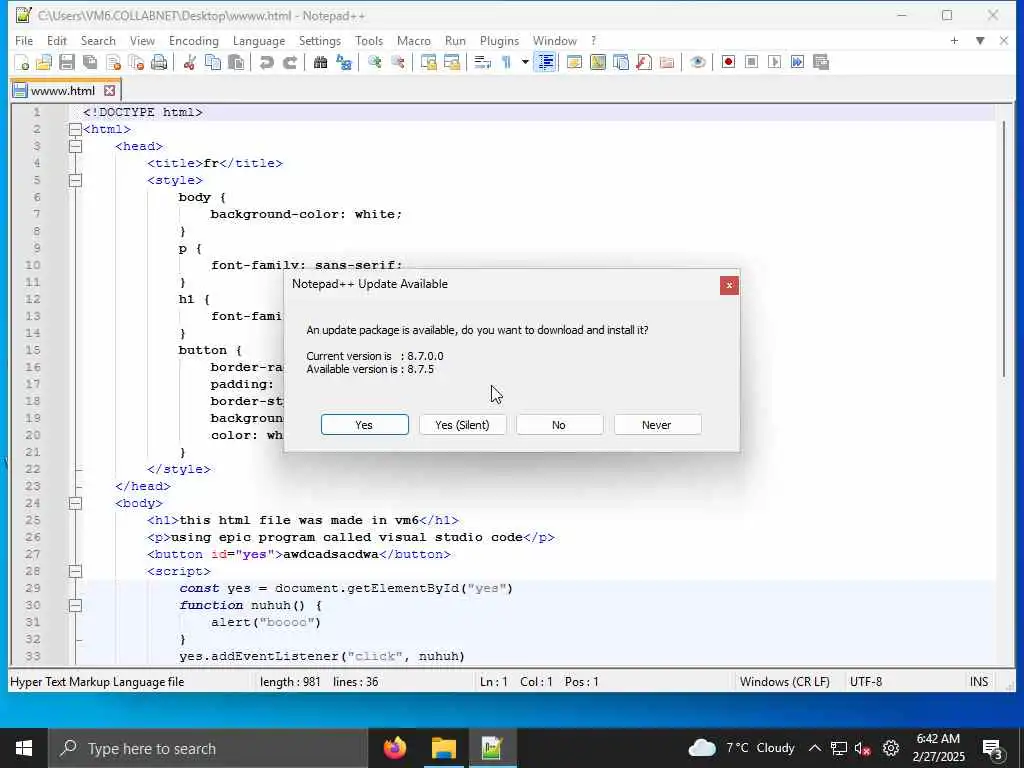Open the File menu
Screen dimensions: 1024x768
[24, 40]
